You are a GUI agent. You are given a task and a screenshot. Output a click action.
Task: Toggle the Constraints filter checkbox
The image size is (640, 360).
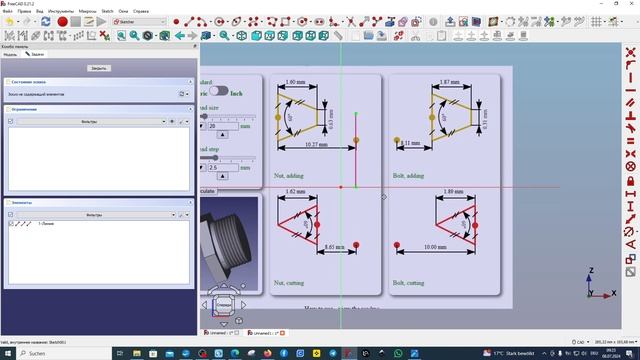click(11, 121)
